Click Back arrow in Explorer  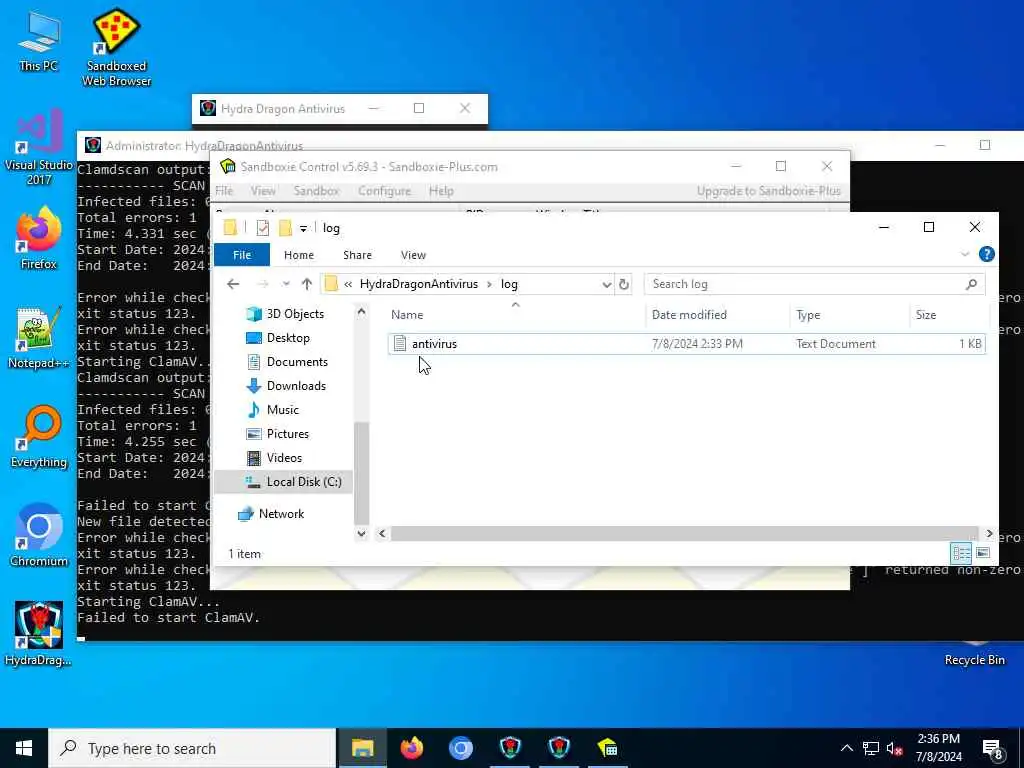pos(233,284)
